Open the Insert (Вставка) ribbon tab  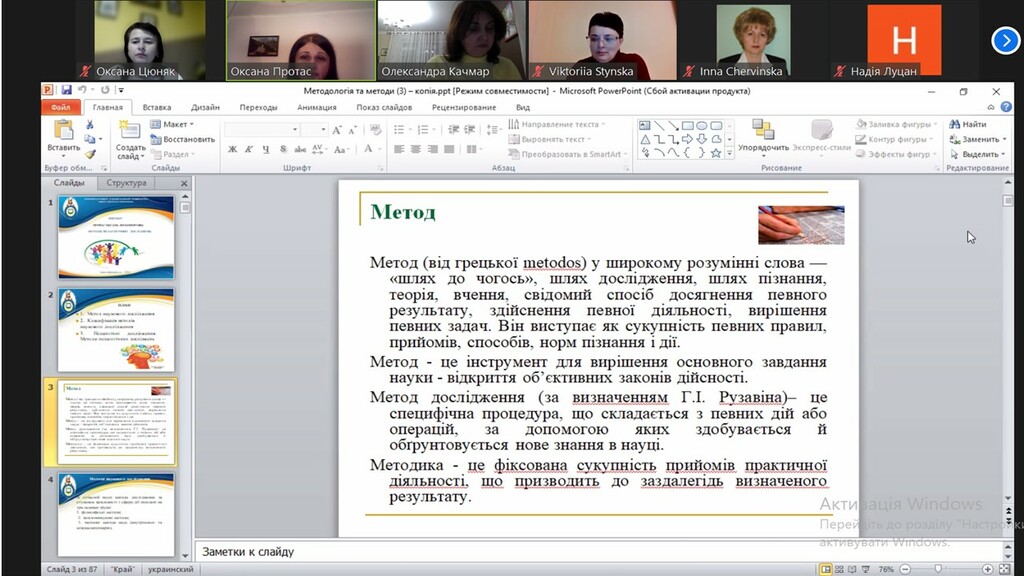[x=156, y=107]
